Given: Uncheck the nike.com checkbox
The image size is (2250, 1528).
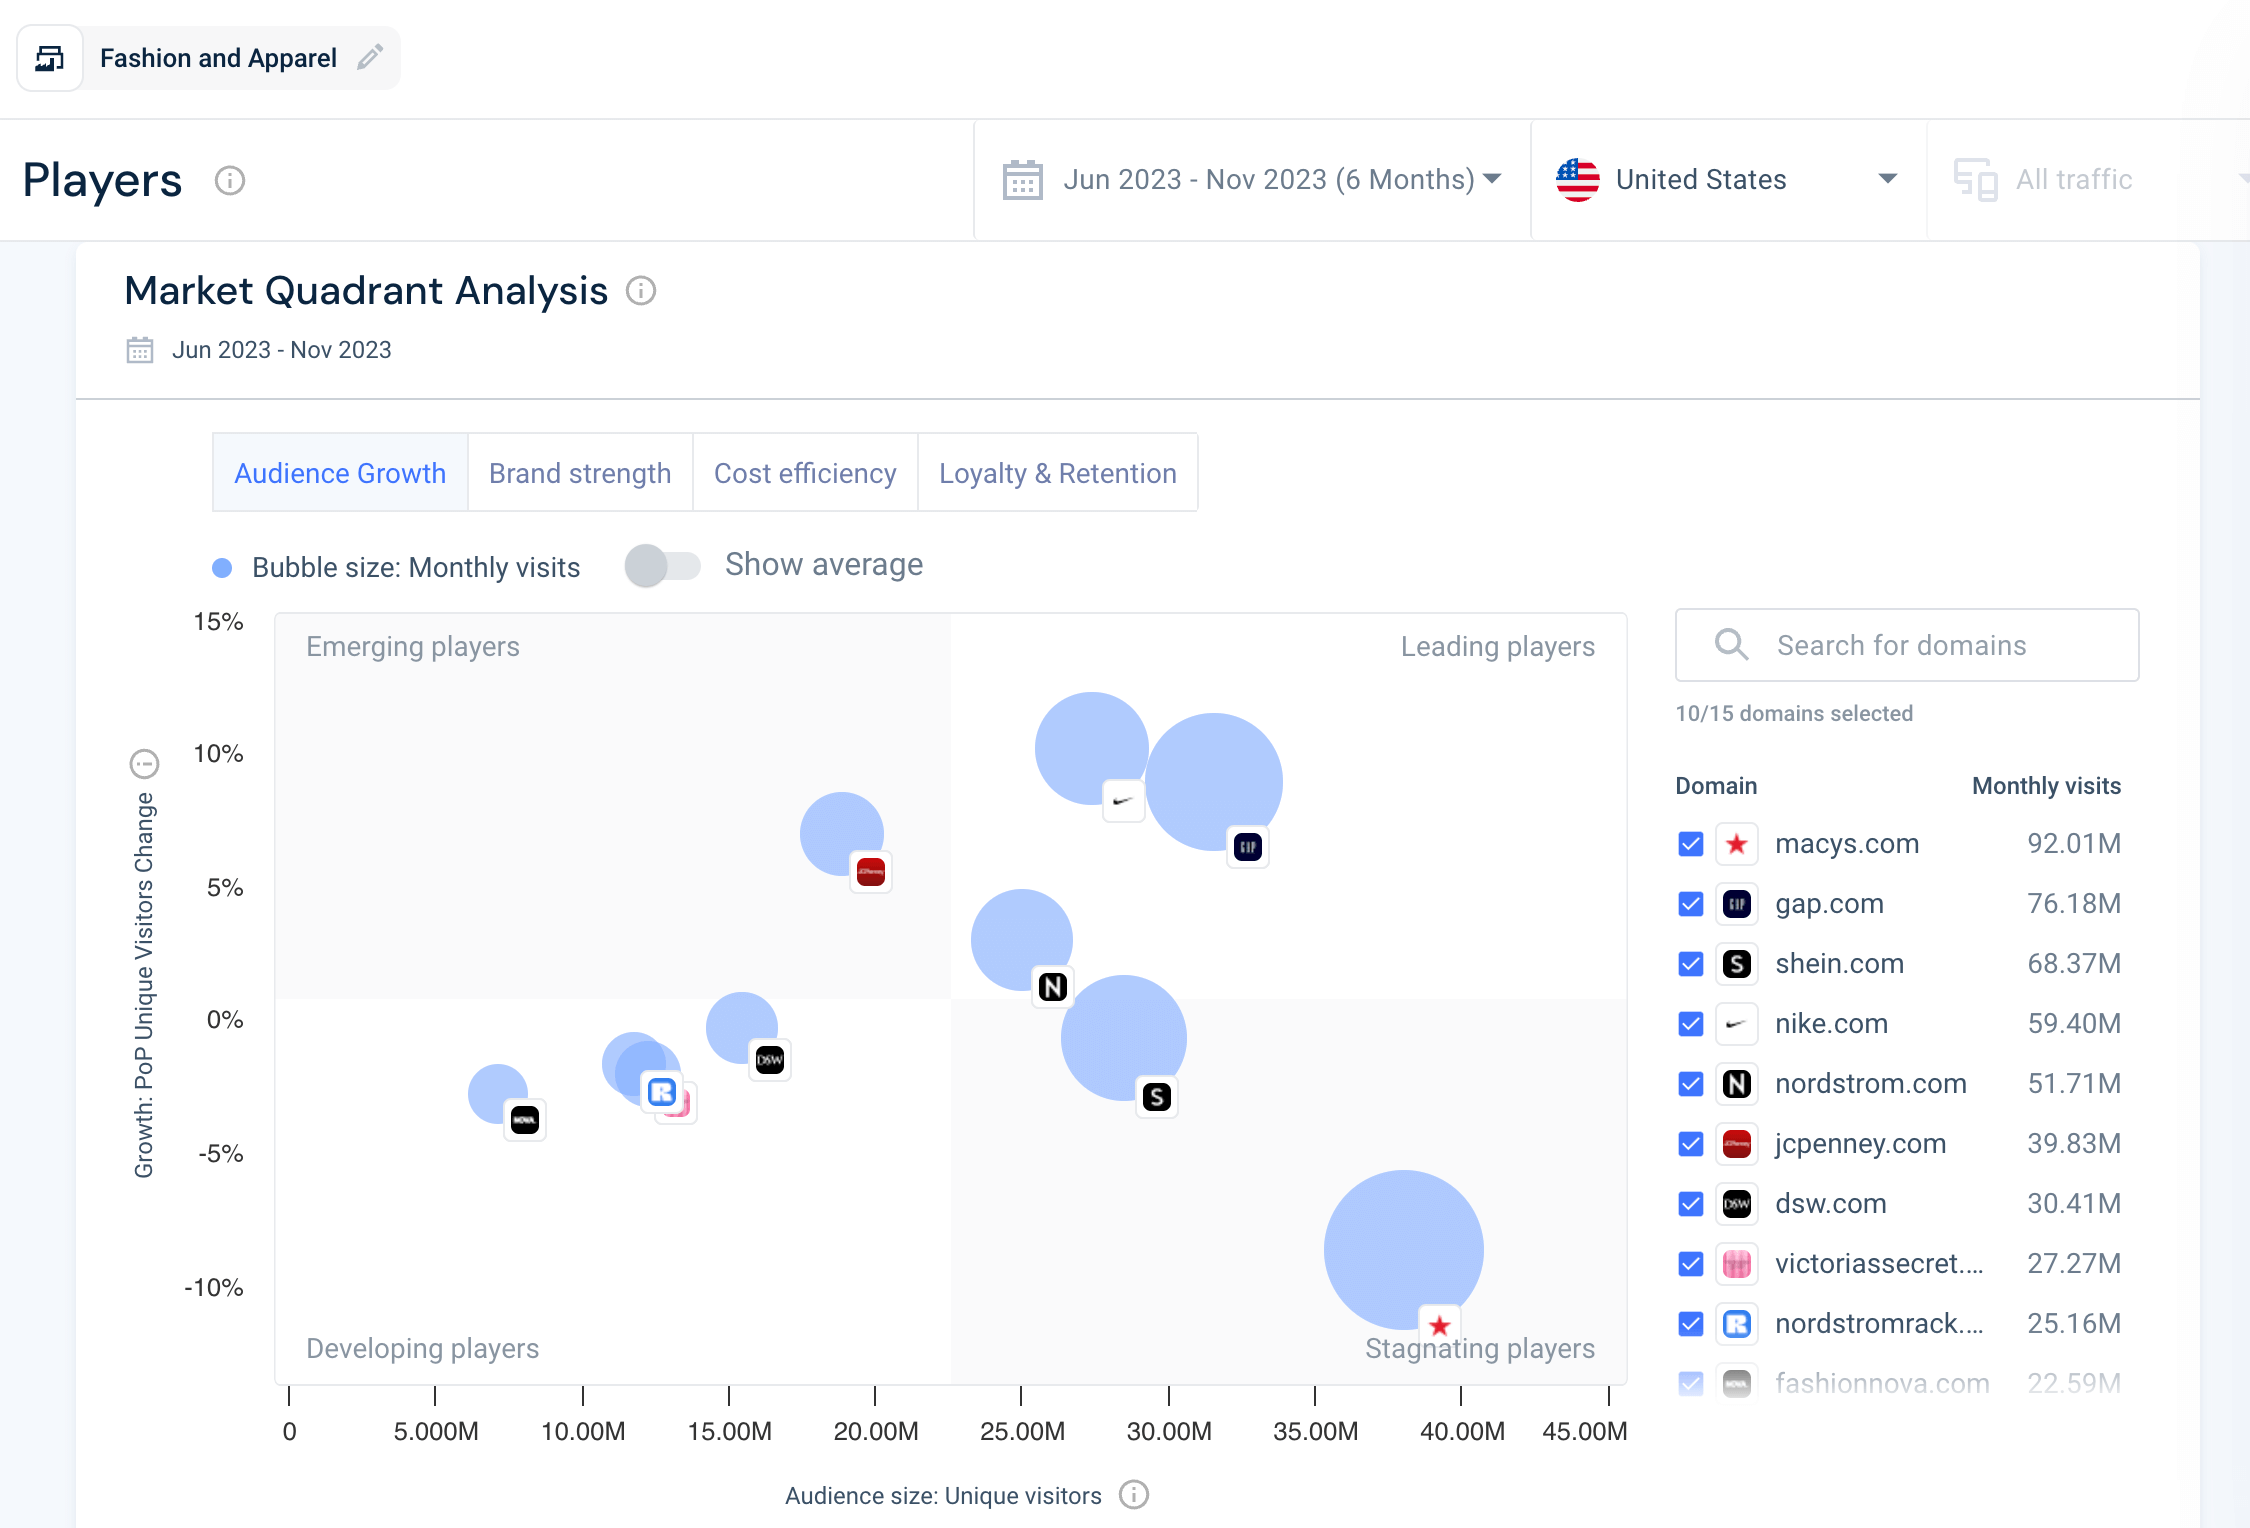Looking at the screenshot, I should click(x=1691, y=1024).
